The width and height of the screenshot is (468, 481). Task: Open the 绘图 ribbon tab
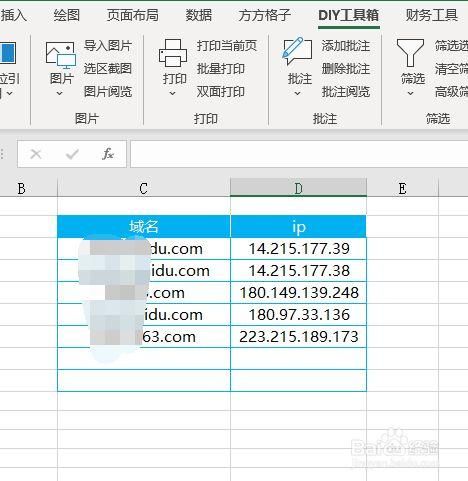[67, 15]
